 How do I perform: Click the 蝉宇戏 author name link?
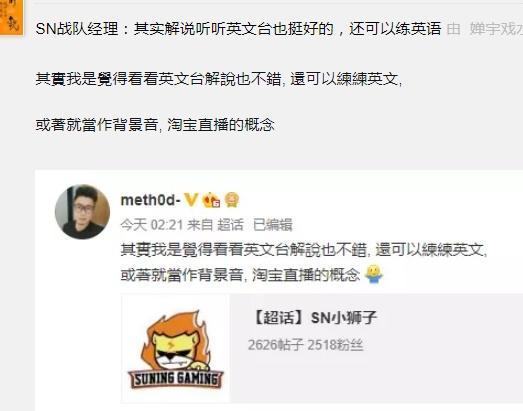click(496, 29)
